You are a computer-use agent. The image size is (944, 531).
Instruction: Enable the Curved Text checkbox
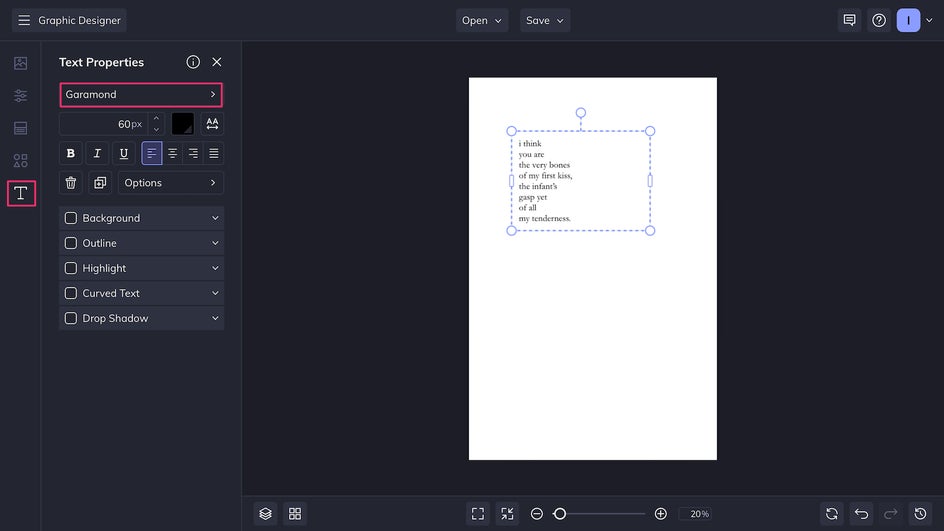pos(70,293)
